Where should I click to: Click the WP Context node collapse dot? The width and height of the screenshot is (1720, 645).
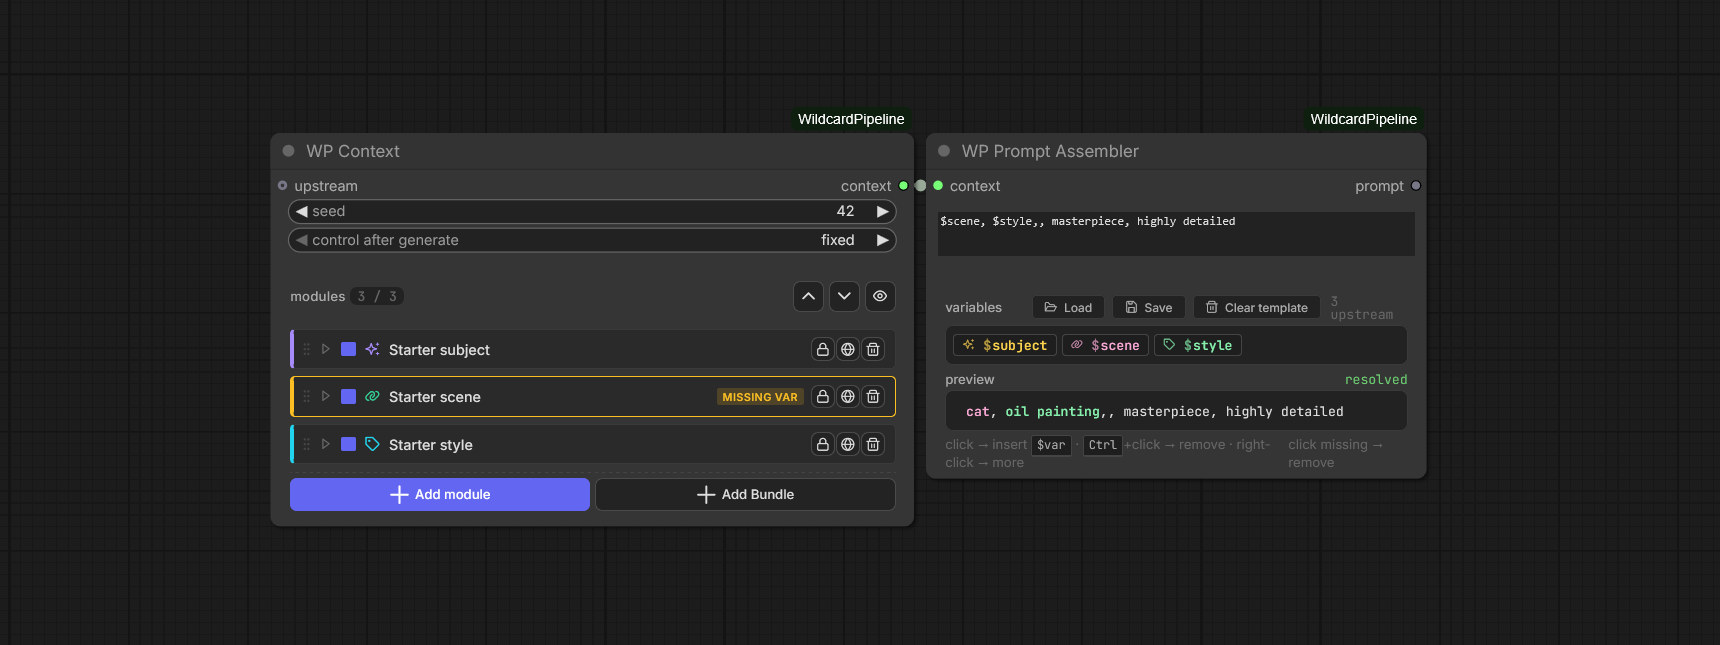[288, 151]
